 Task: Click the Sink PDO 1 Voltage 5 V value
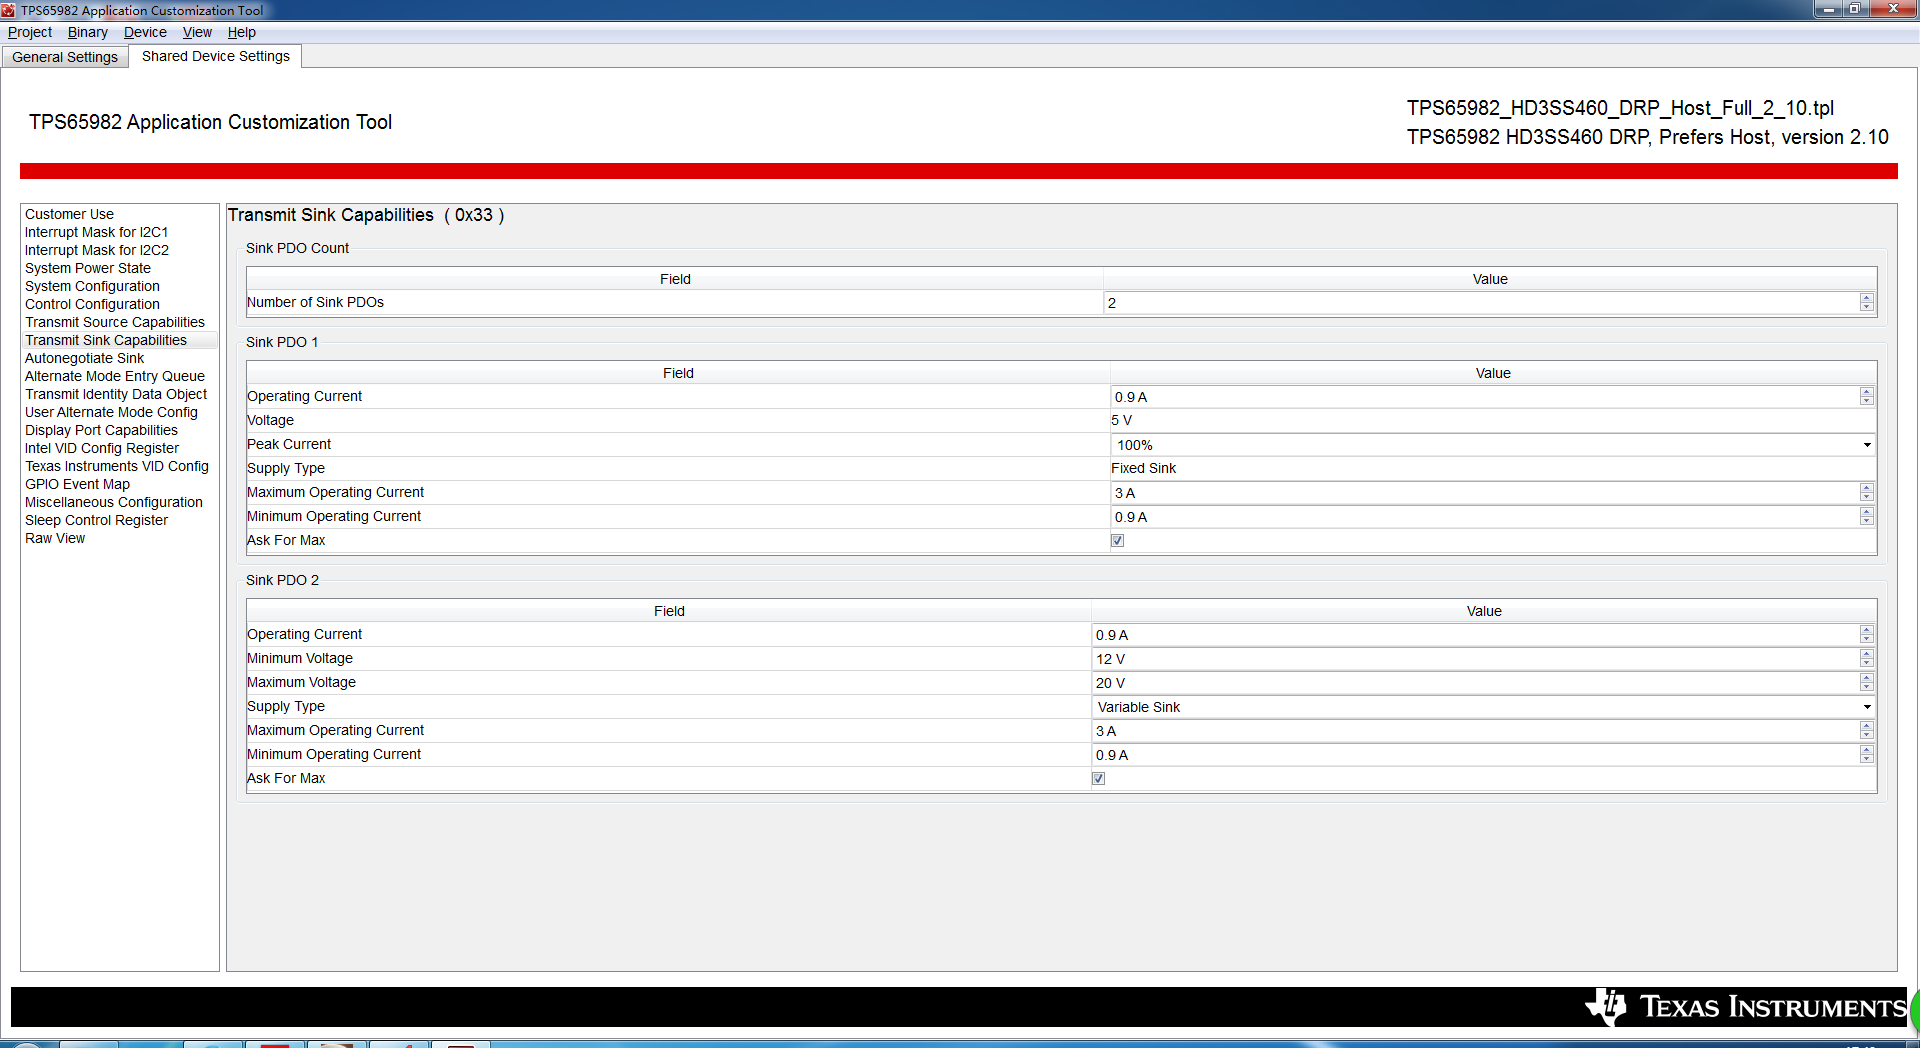click(1121, 420)
